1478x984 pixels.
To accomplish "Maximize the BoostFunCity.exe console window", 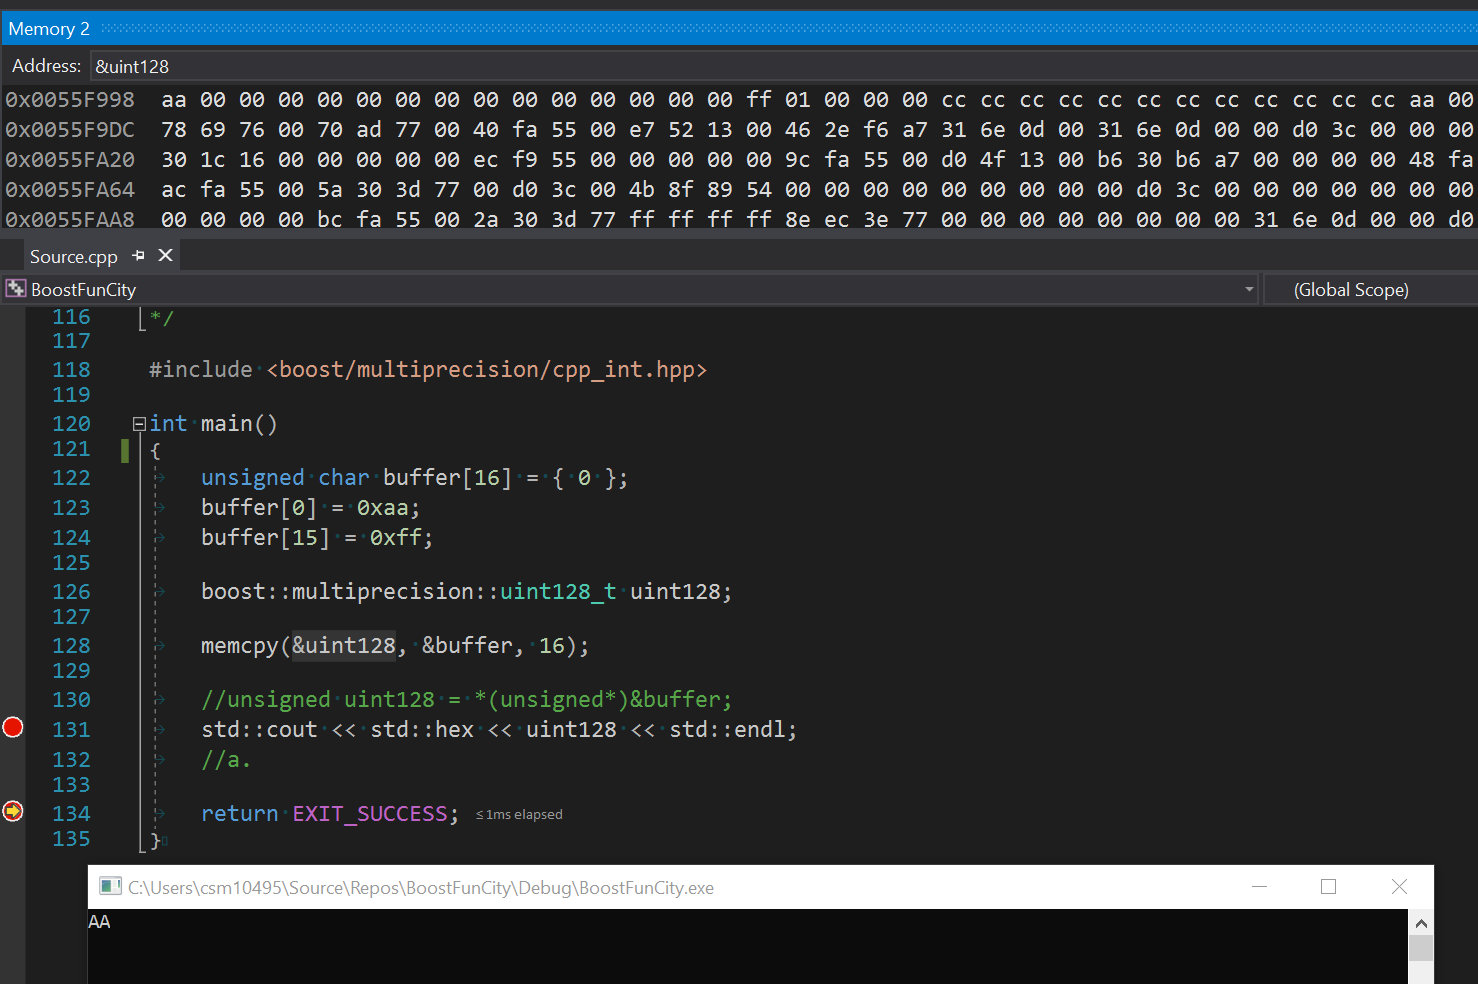I will pos(1329,887).
